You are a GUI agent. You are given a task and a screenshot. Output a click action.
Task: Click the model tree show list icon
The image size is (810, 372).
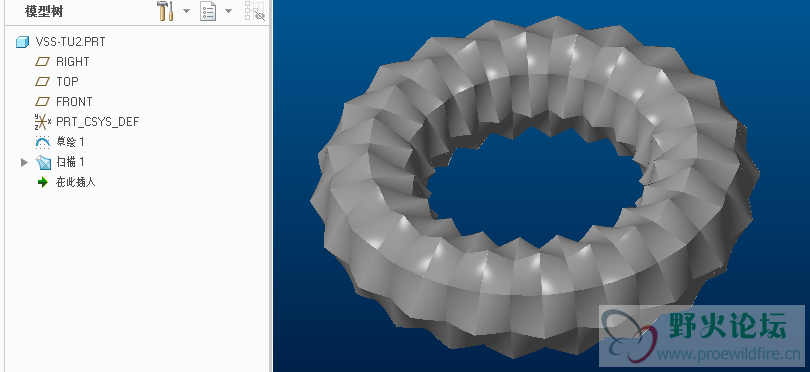pos(208,11)
